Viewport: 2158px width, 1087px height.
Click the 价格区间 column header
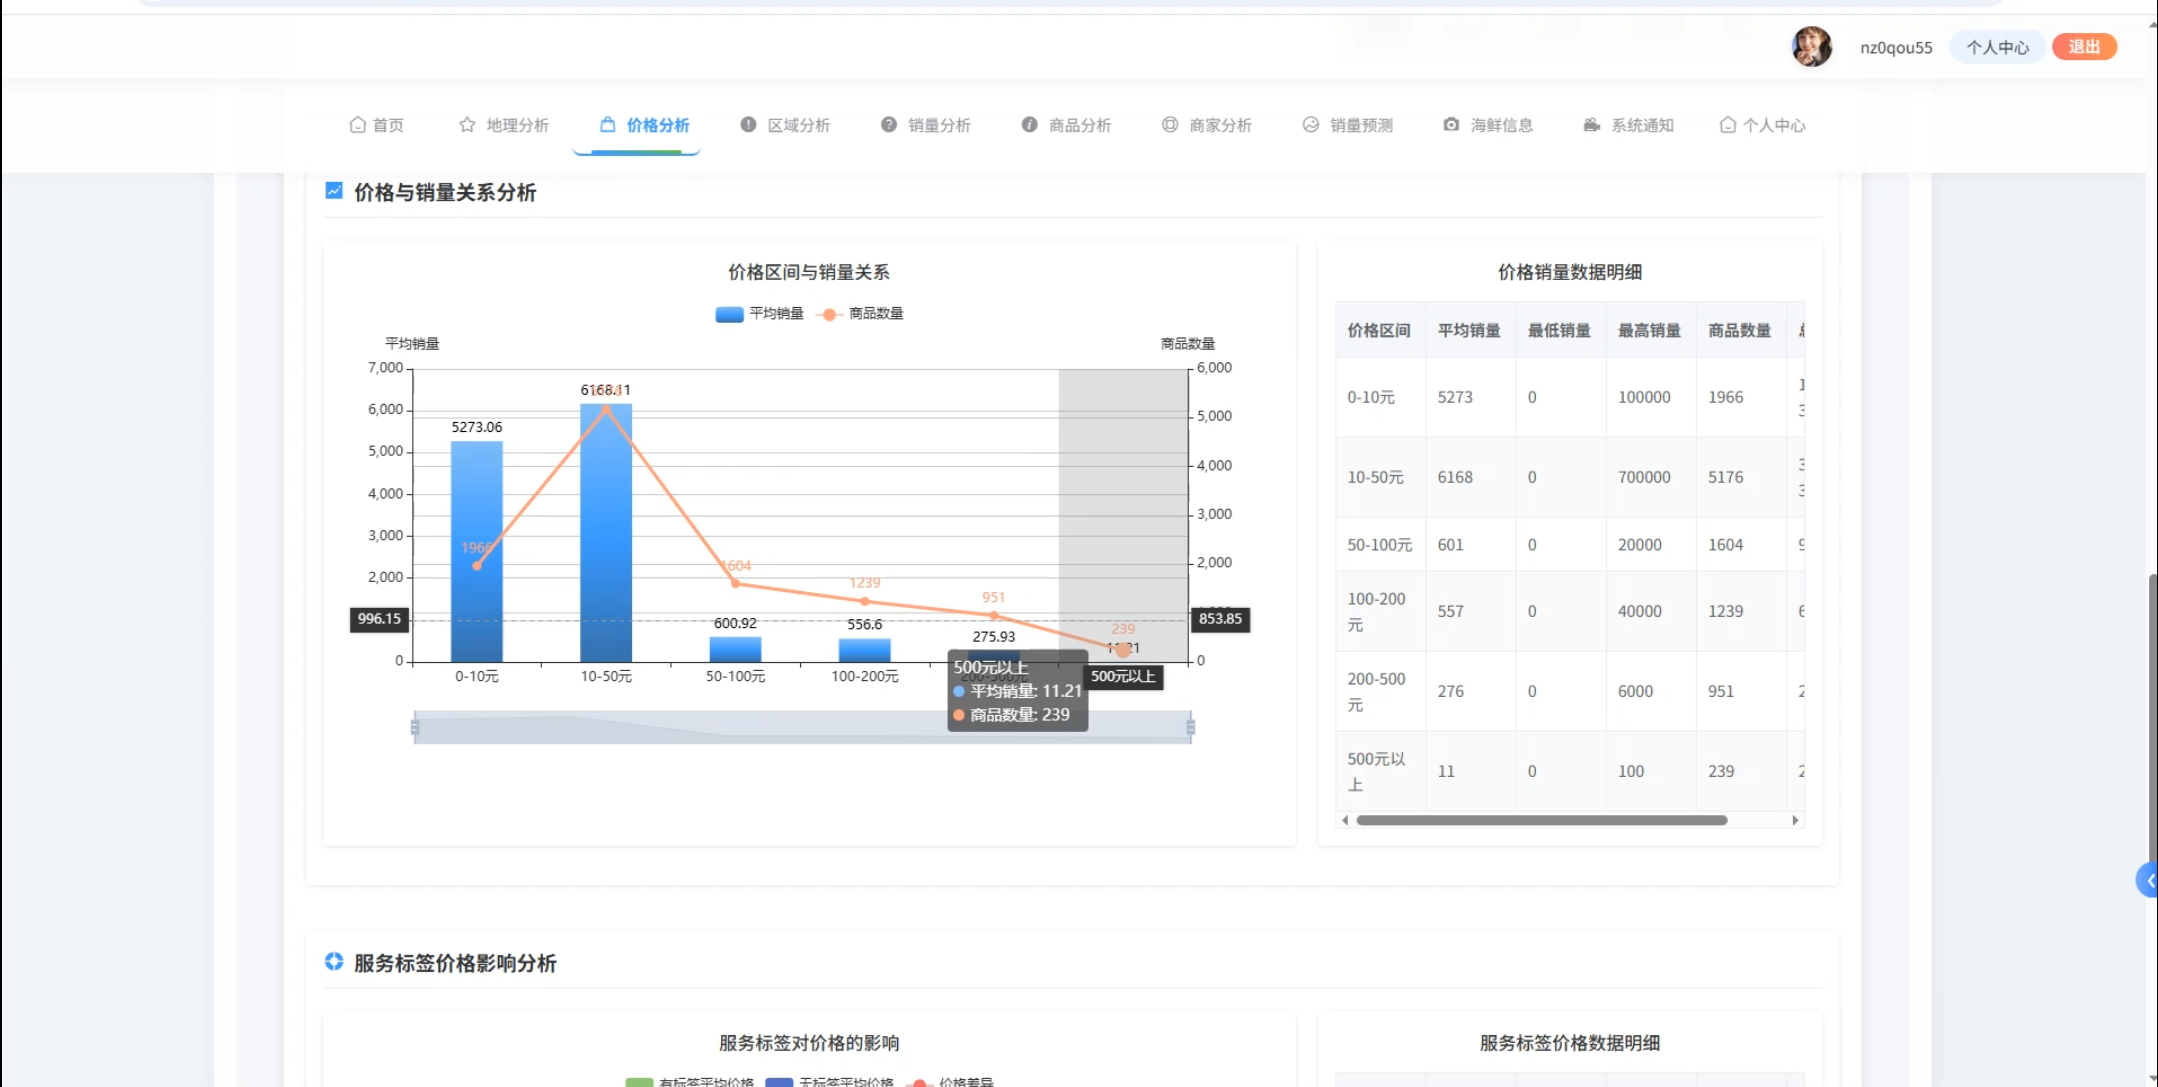coord(1379,330)
